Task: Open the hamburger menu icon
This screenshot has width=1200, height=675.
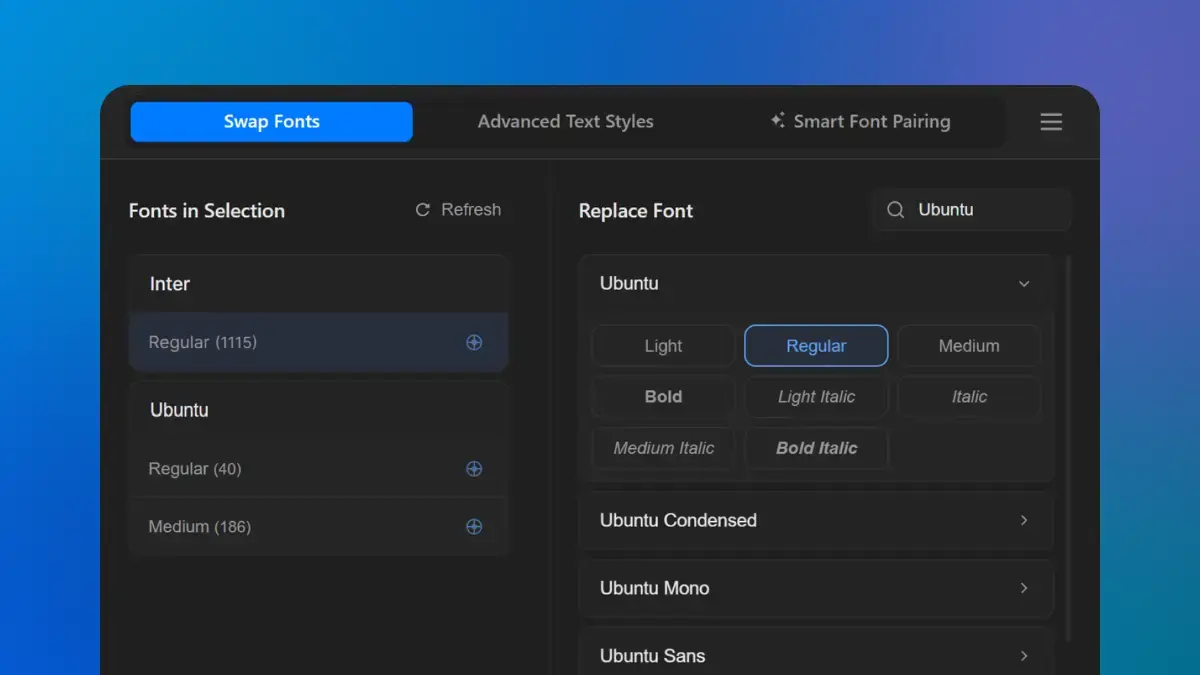Action: (x=1051, y=122)
